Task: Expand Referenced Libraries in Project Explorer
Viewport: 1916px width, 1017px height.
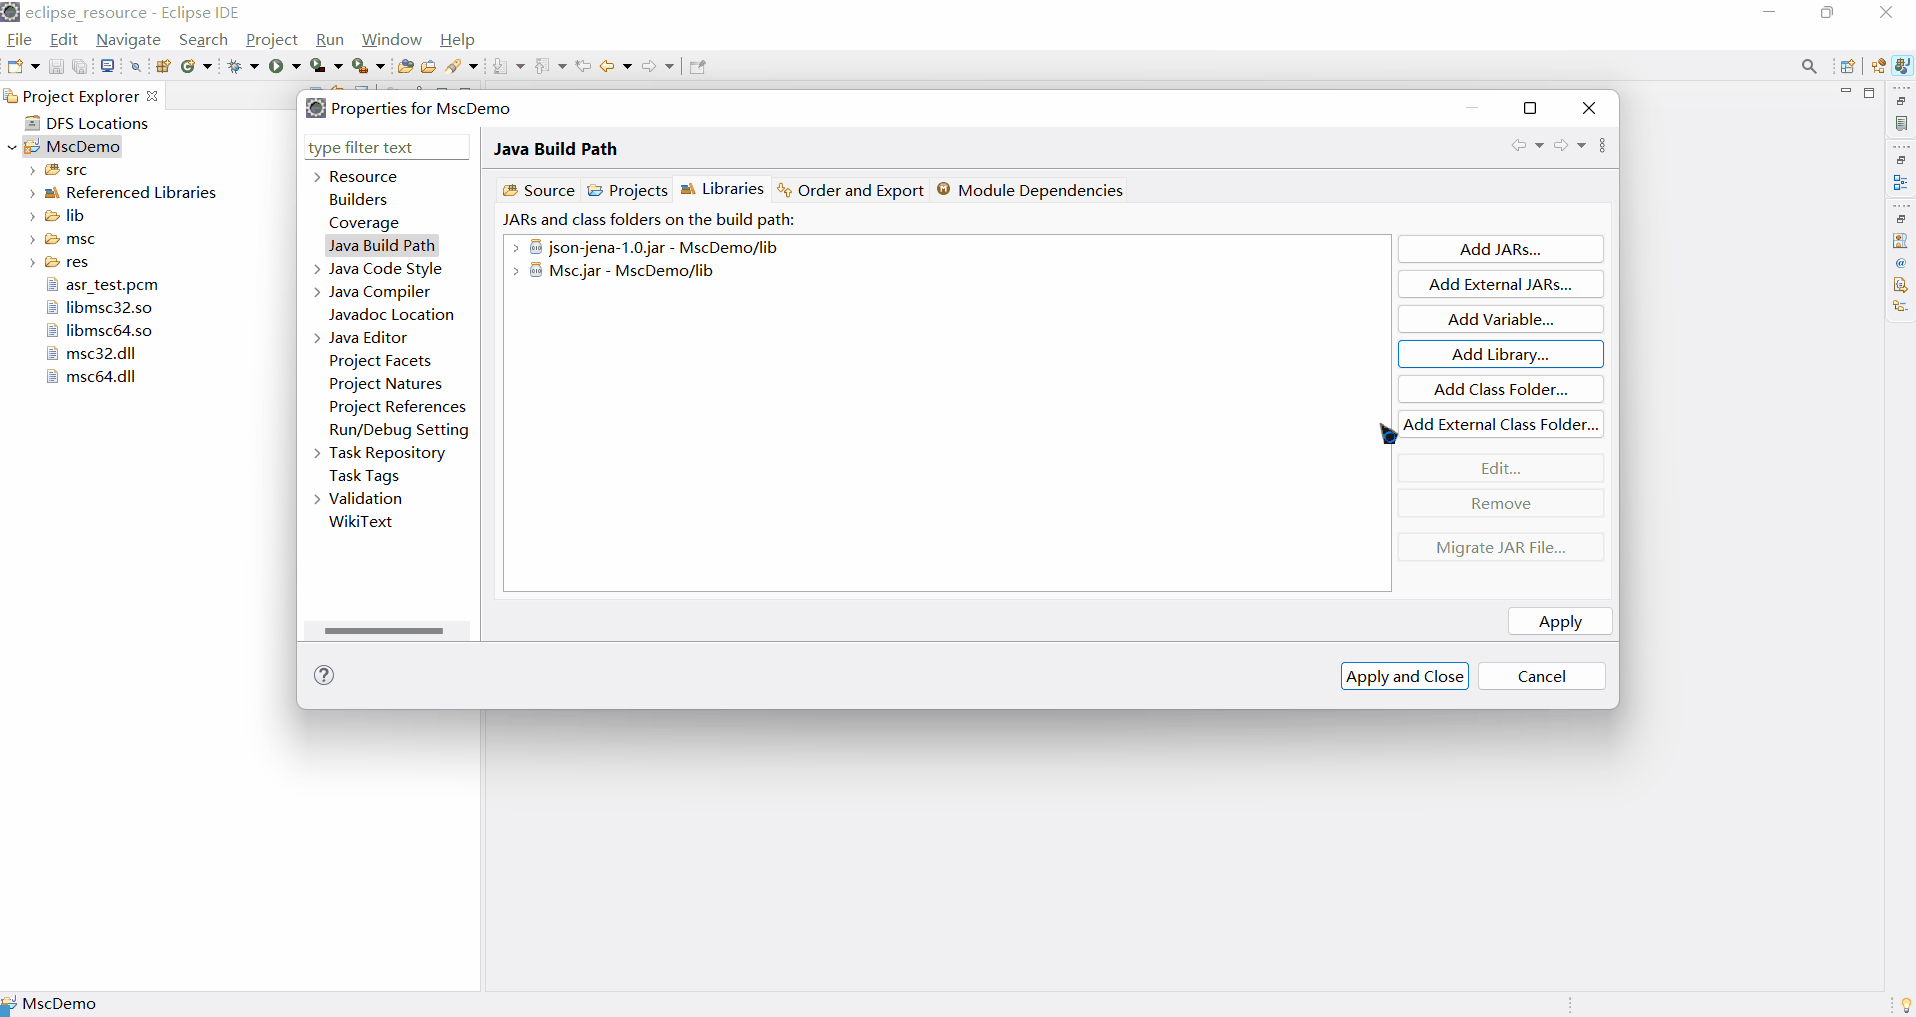Action: 33,193
